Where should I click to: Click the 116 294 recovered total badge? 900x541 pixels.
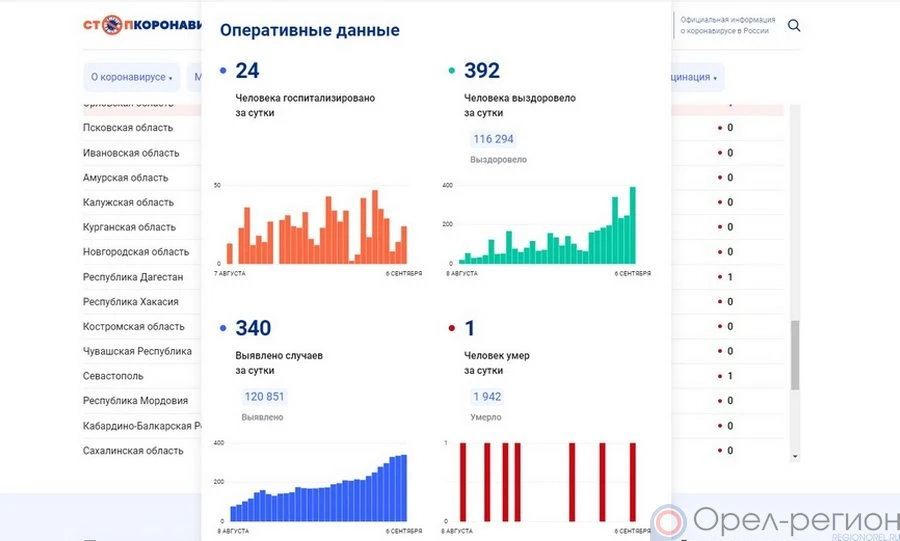click(494, 139)
